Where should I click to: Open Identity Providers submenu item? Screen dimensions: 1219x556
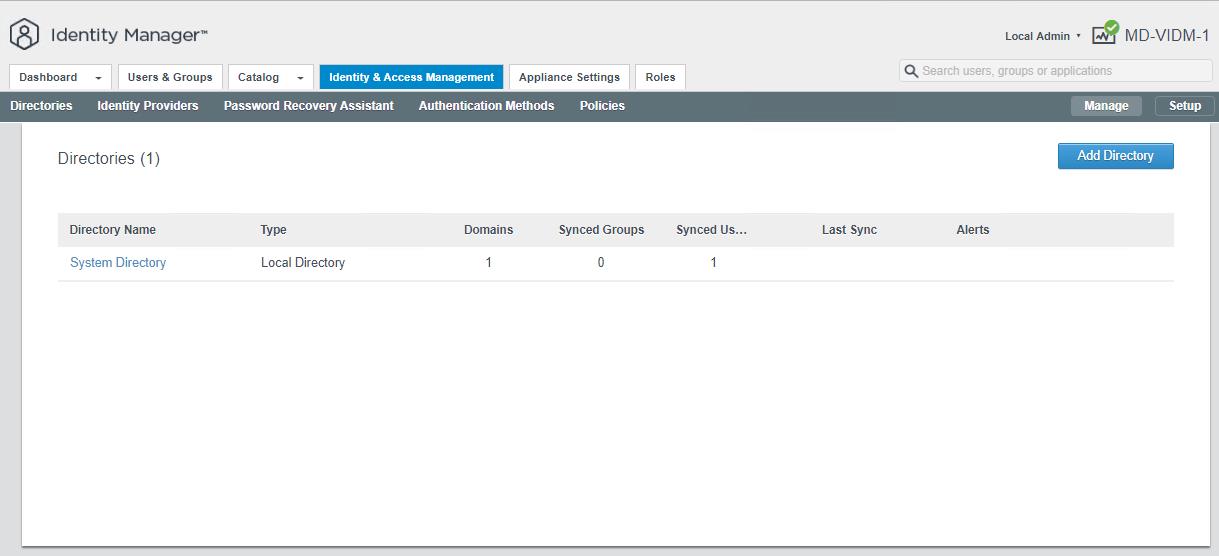click(148, 106)
